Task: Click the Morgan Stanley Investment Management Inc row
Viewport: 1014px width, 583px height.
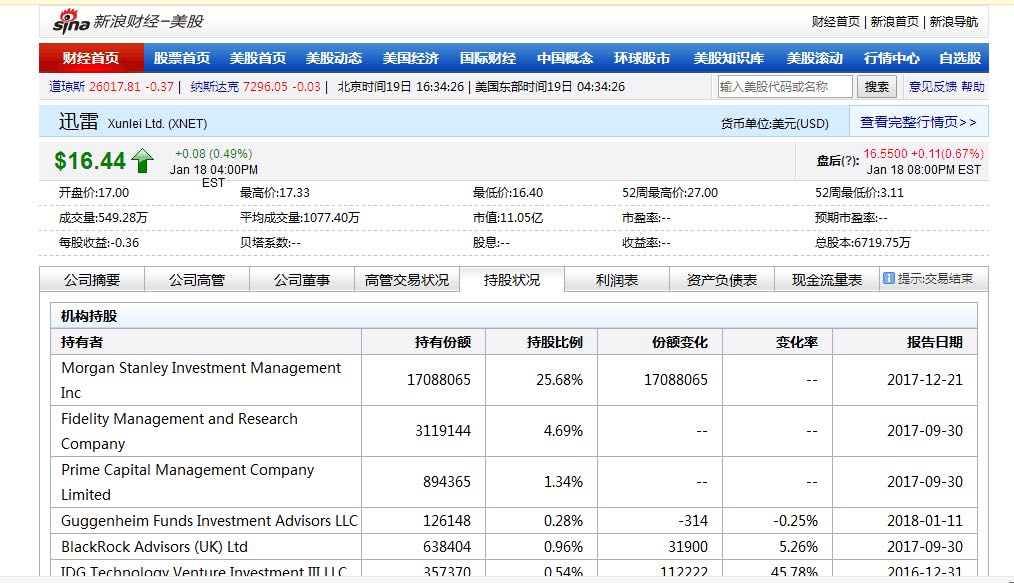Action: (514, 380)
